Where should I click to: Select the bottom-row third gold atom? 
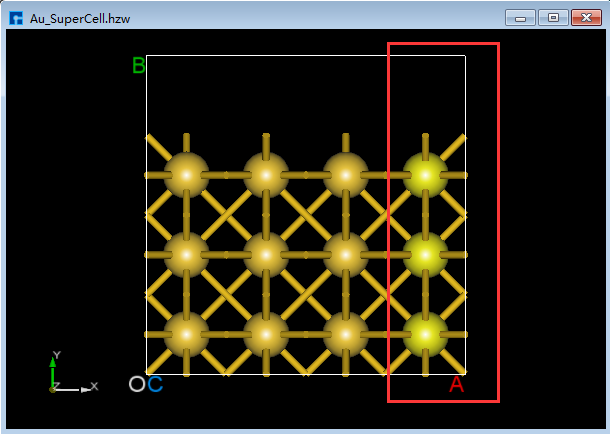click(x=345, y=334)
